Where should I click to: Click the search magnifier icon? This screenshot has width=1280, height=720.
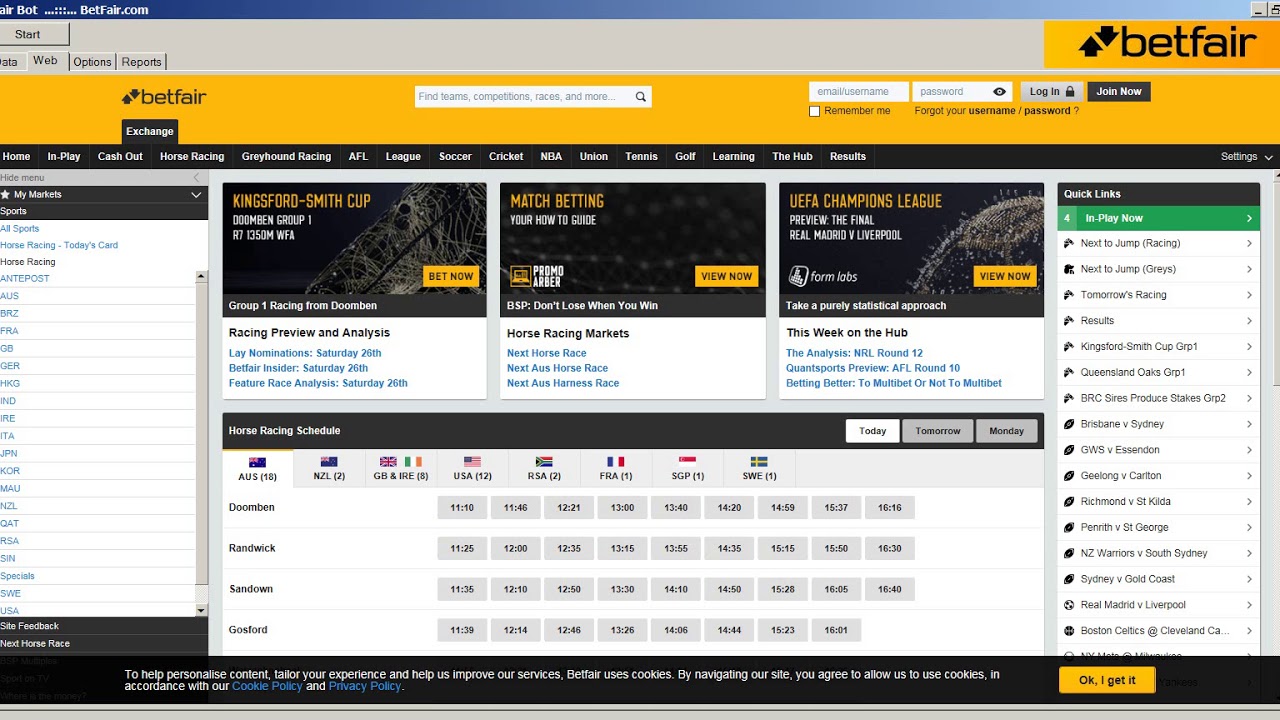[x=640, y=97]
